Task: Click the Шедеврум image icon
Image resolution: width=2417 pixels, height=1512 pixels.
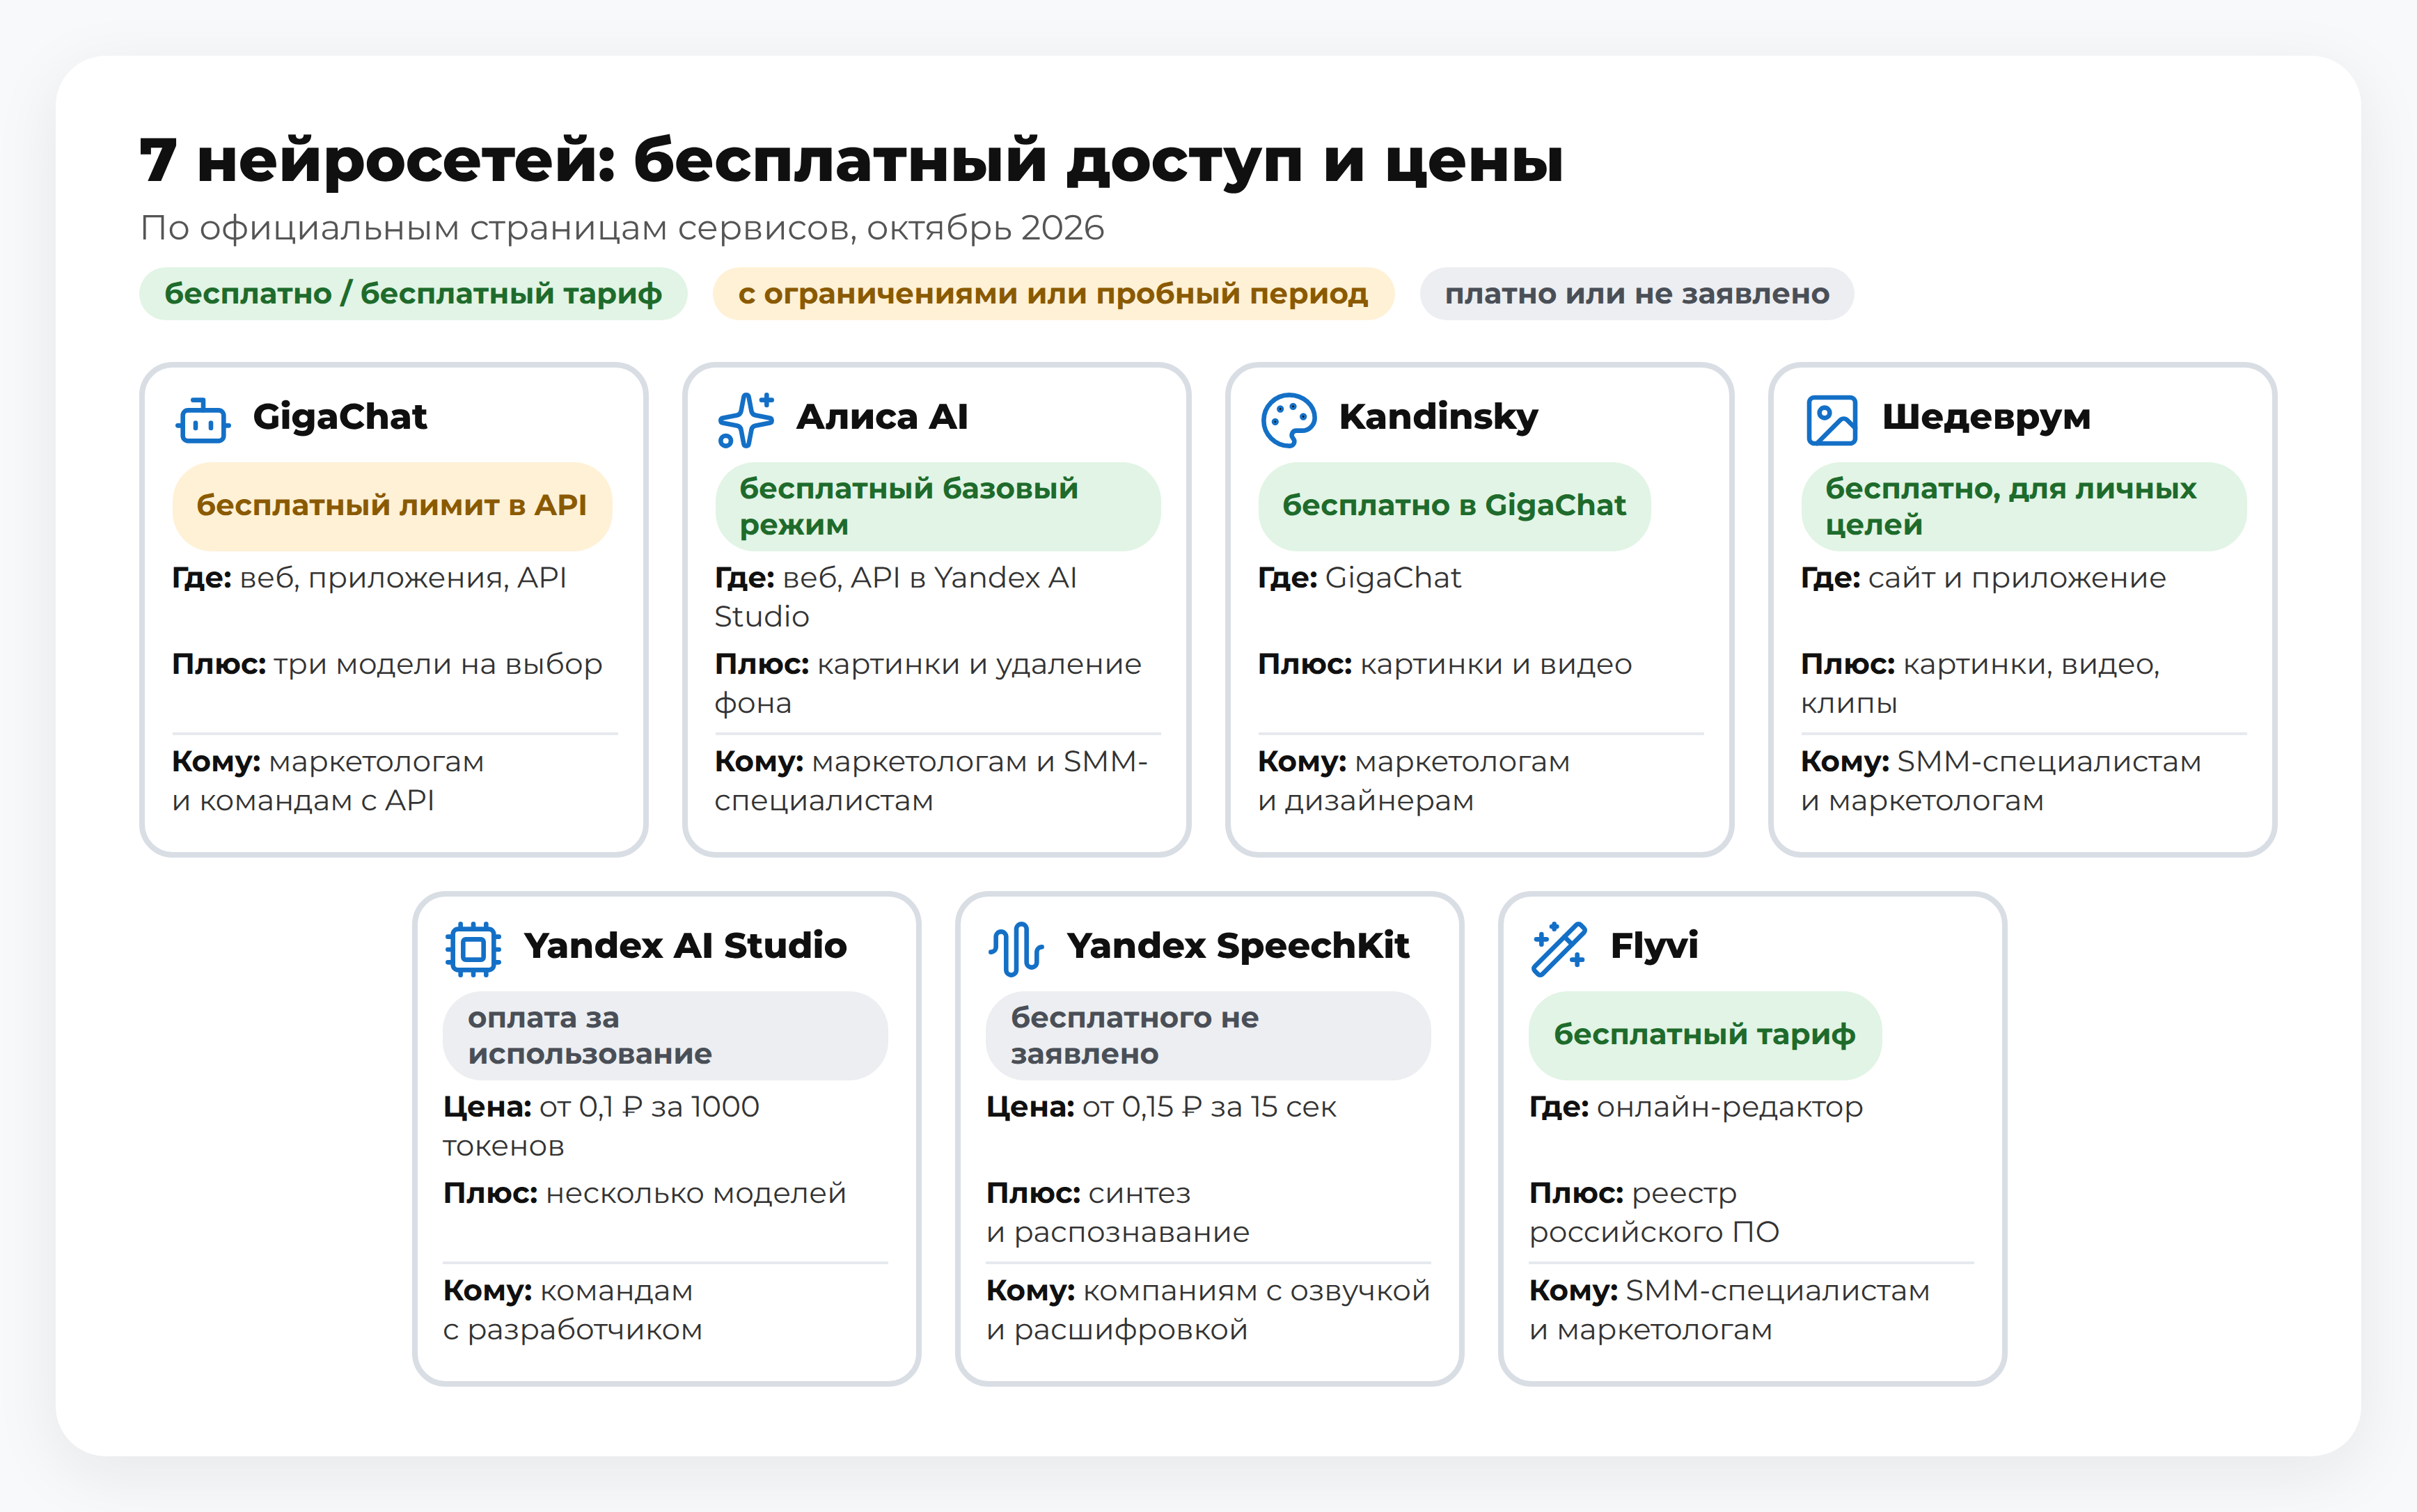Action: (x=1832, y=420)
